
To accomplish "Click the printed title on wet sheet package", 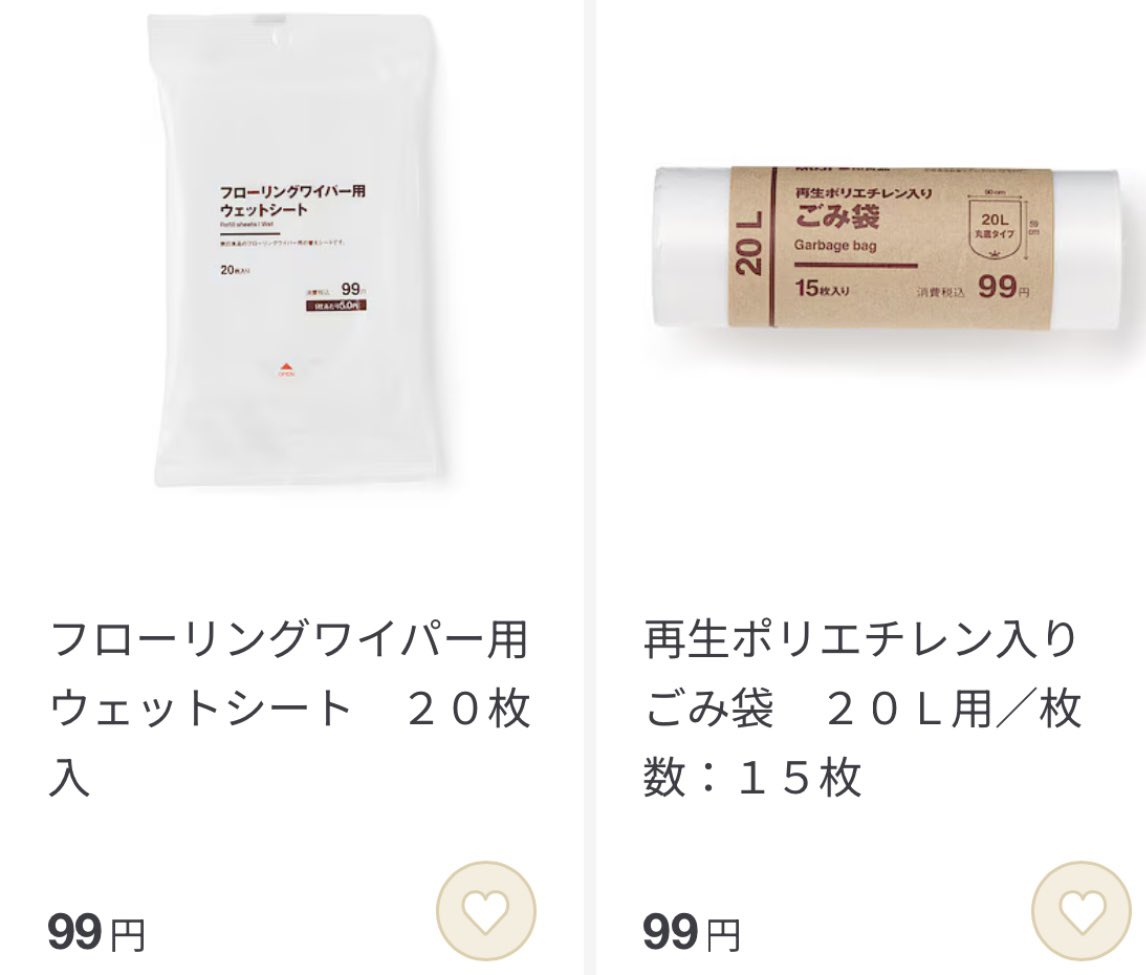I will (x=292, y=201).
